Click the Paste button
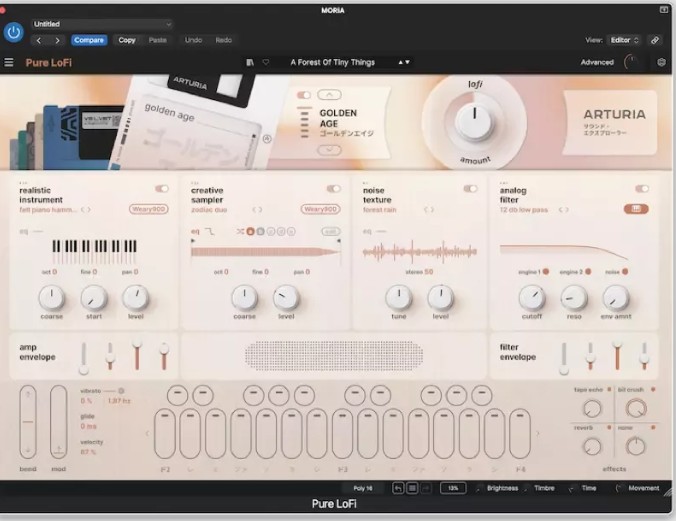The image size is (676, 521). click(157, 40)
